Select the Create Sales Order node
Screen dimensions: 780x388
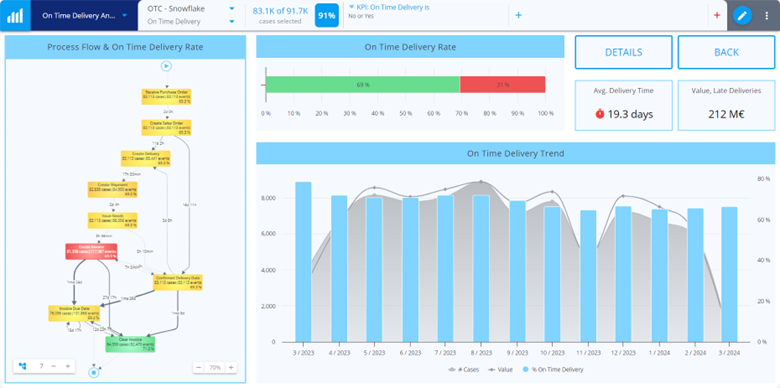click(167, 127)
